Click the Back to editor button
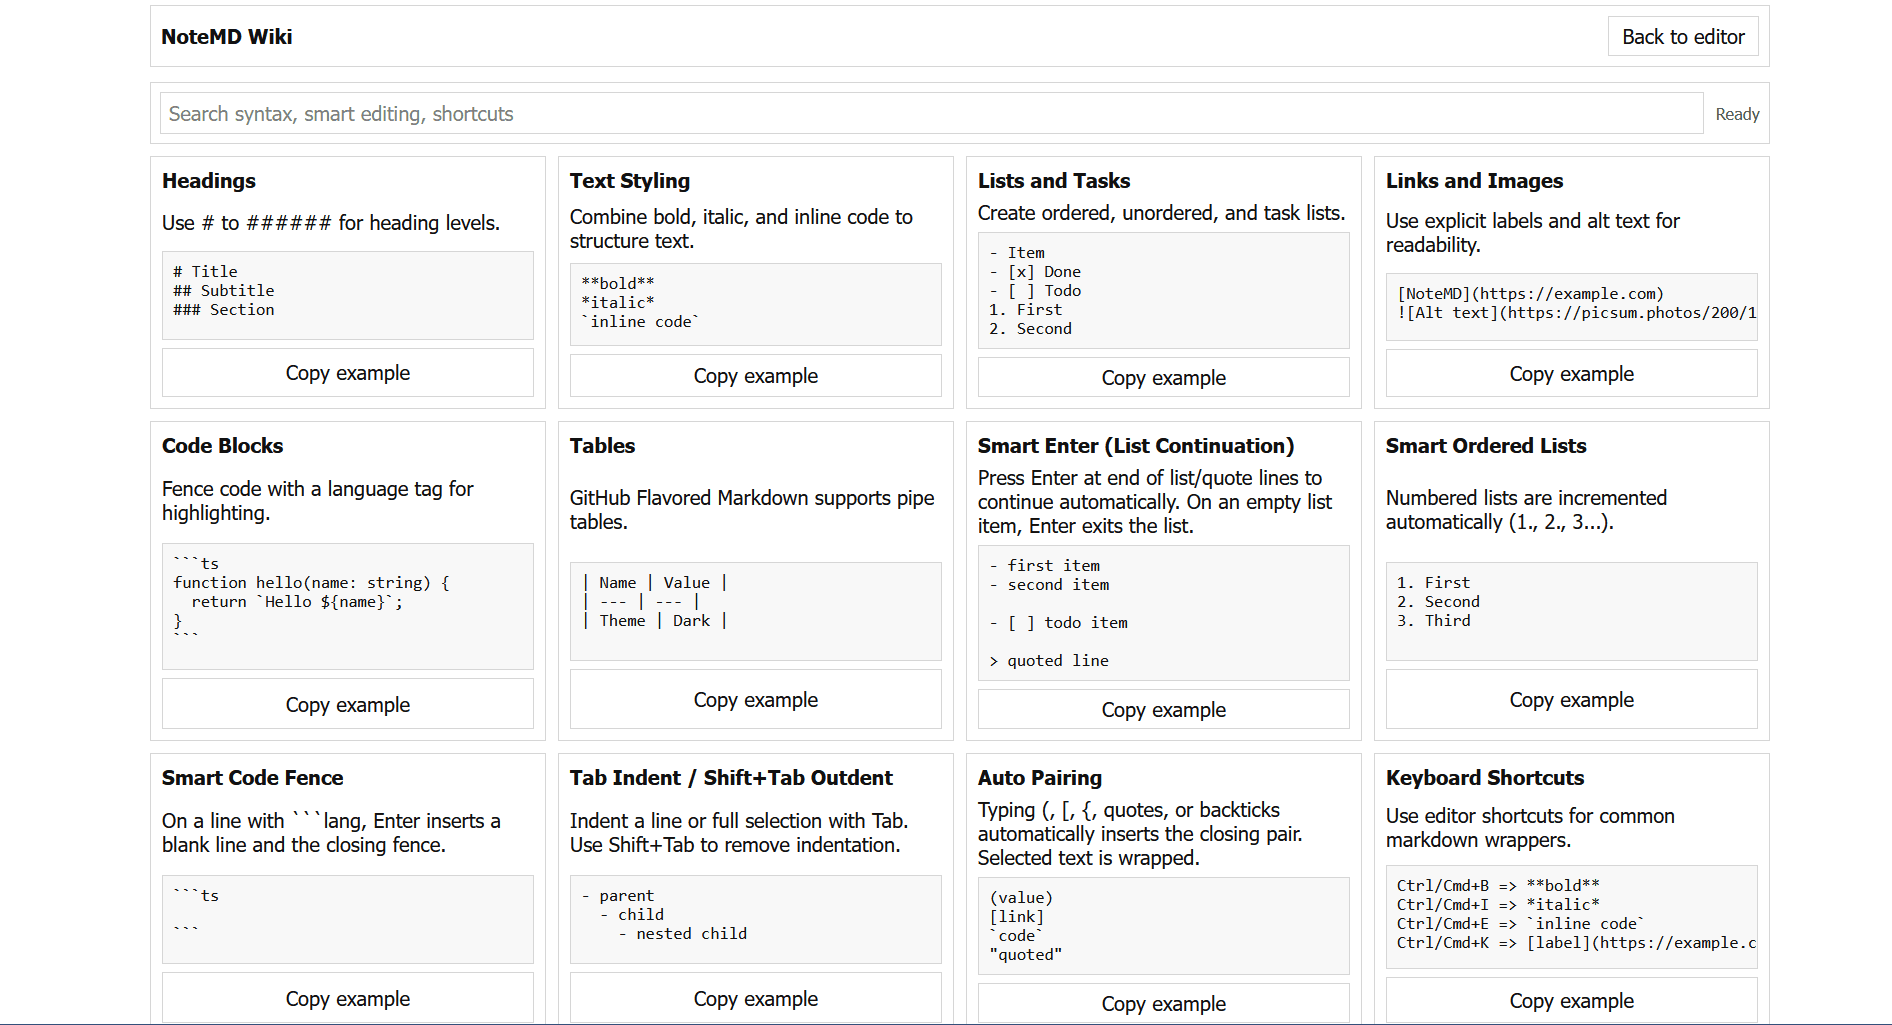Screen dimensions: 1892x1025 1683,36
